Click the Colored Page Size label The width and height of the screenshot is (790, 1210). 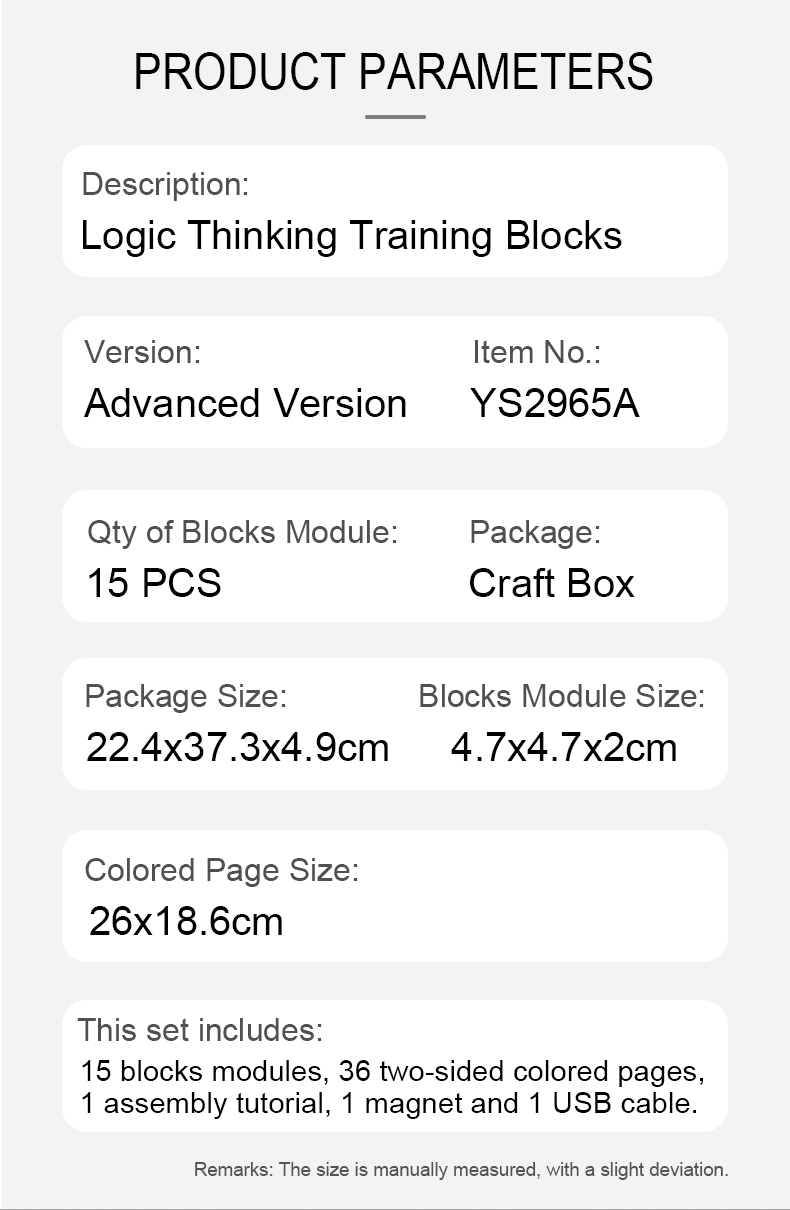(x=221, y=870)
